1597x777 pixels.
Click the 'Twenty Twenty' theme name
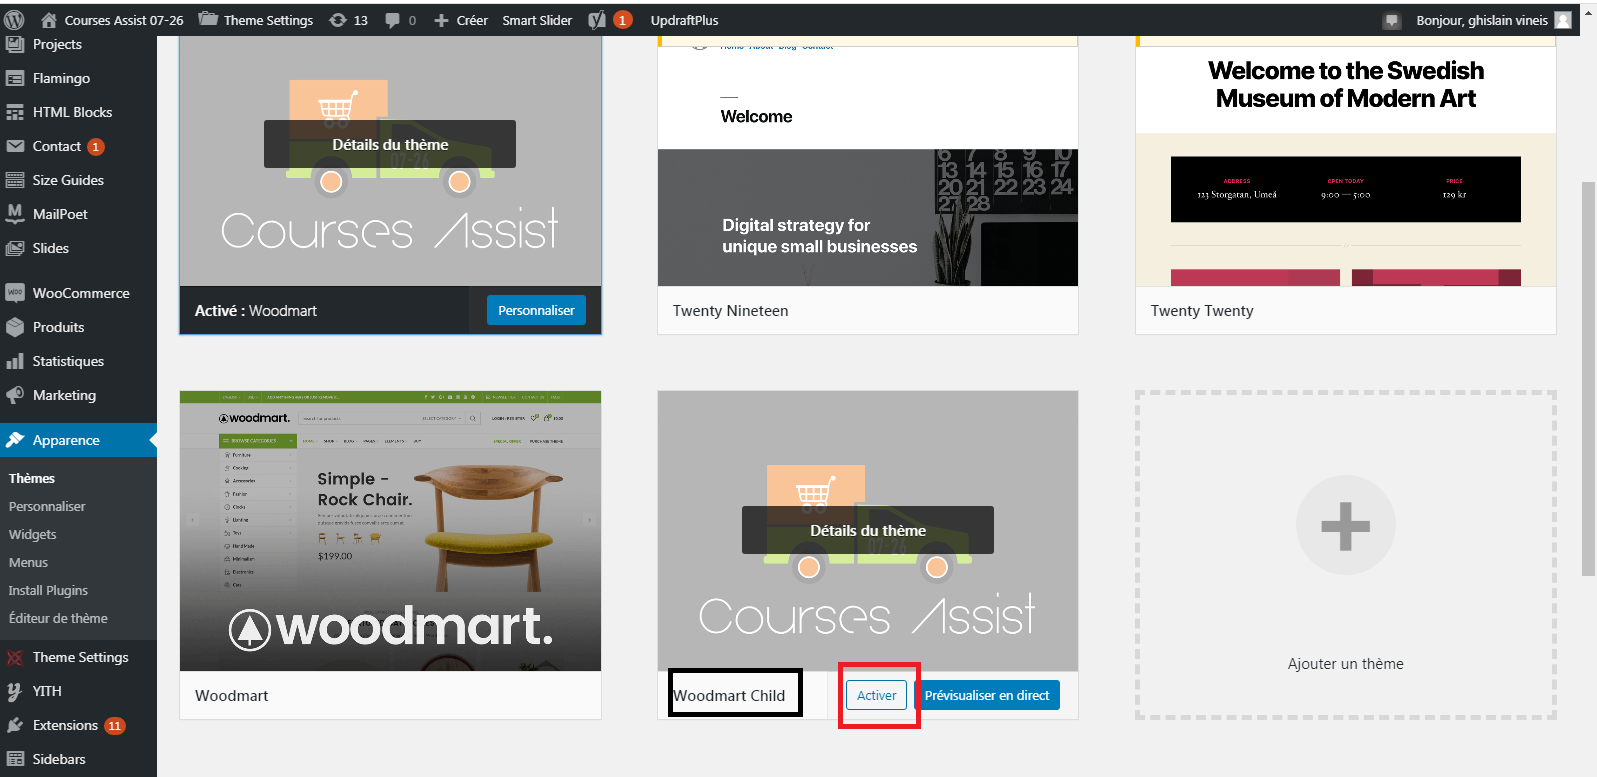coord(1202,311)
